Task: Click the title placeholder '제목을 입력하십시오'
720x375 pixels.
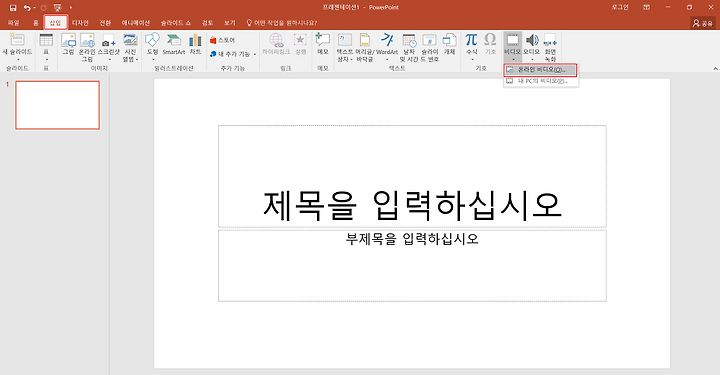Action: (x=412, y=176)
